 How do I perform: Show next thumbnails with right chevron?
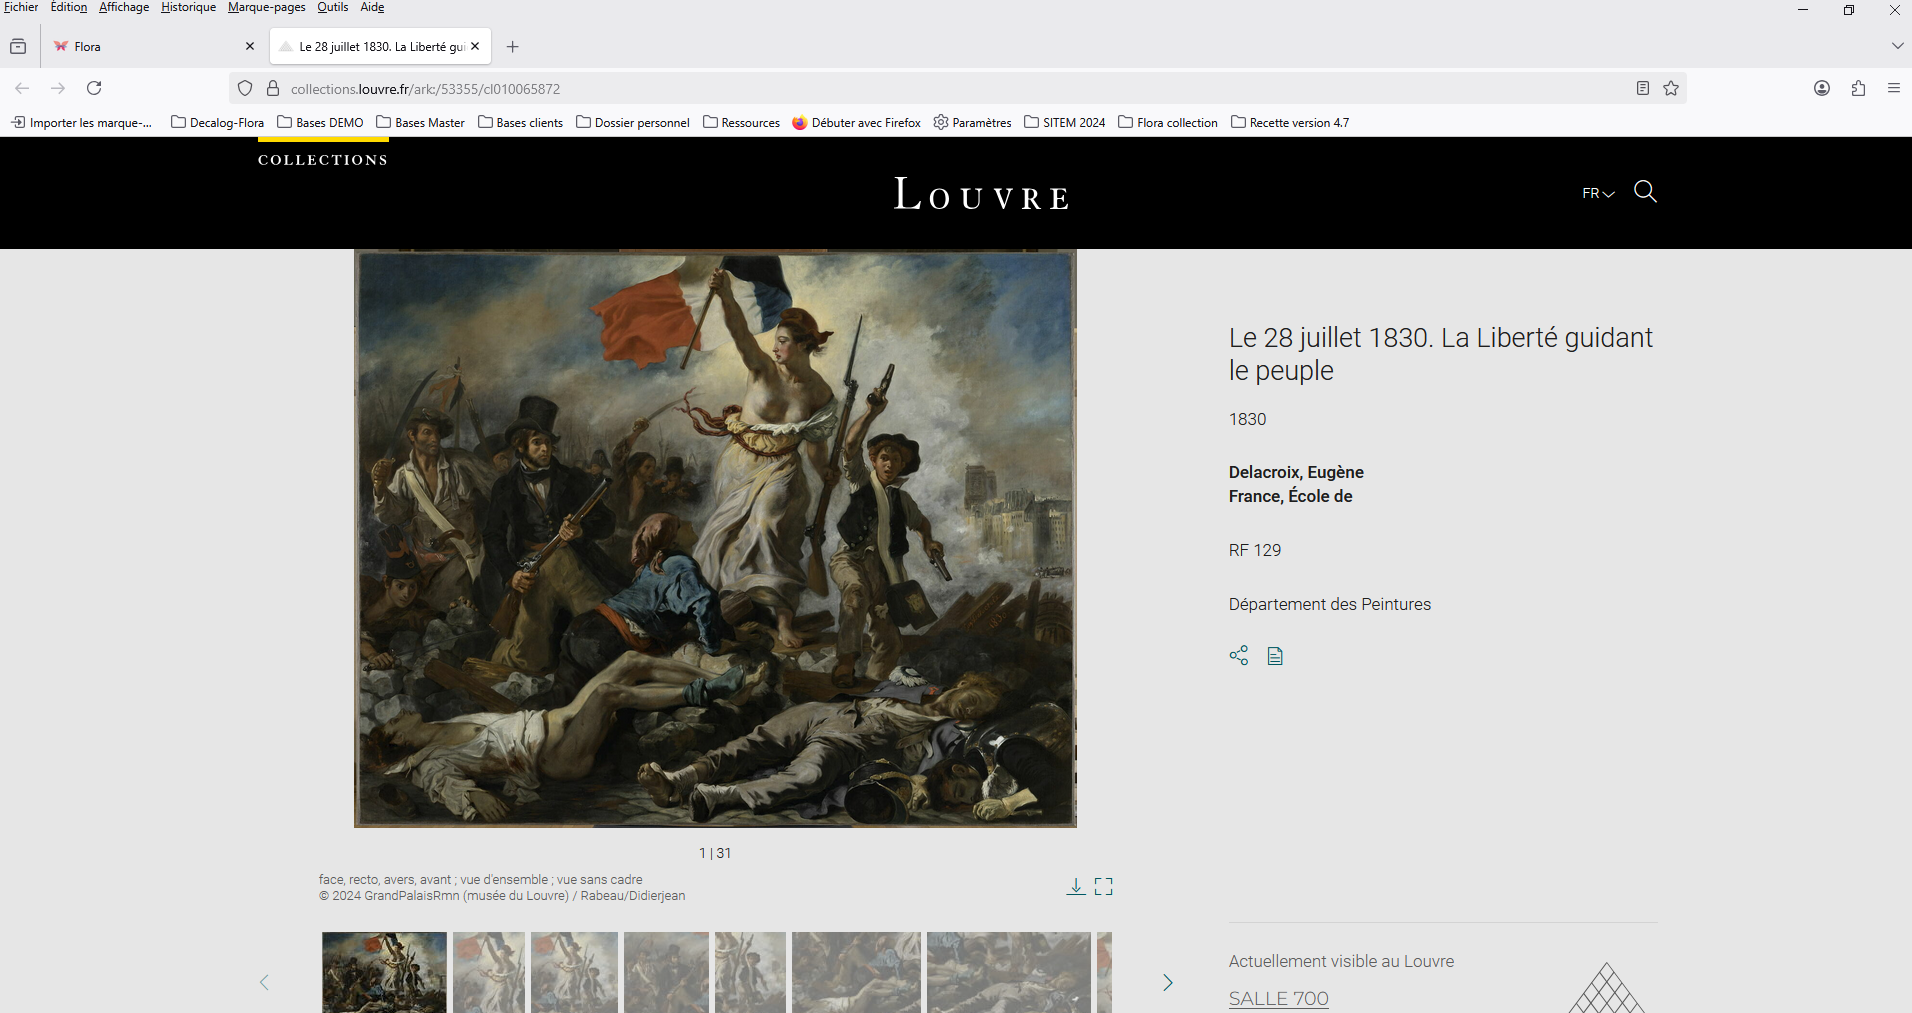pyautogui.click(x=1167, y=982)
